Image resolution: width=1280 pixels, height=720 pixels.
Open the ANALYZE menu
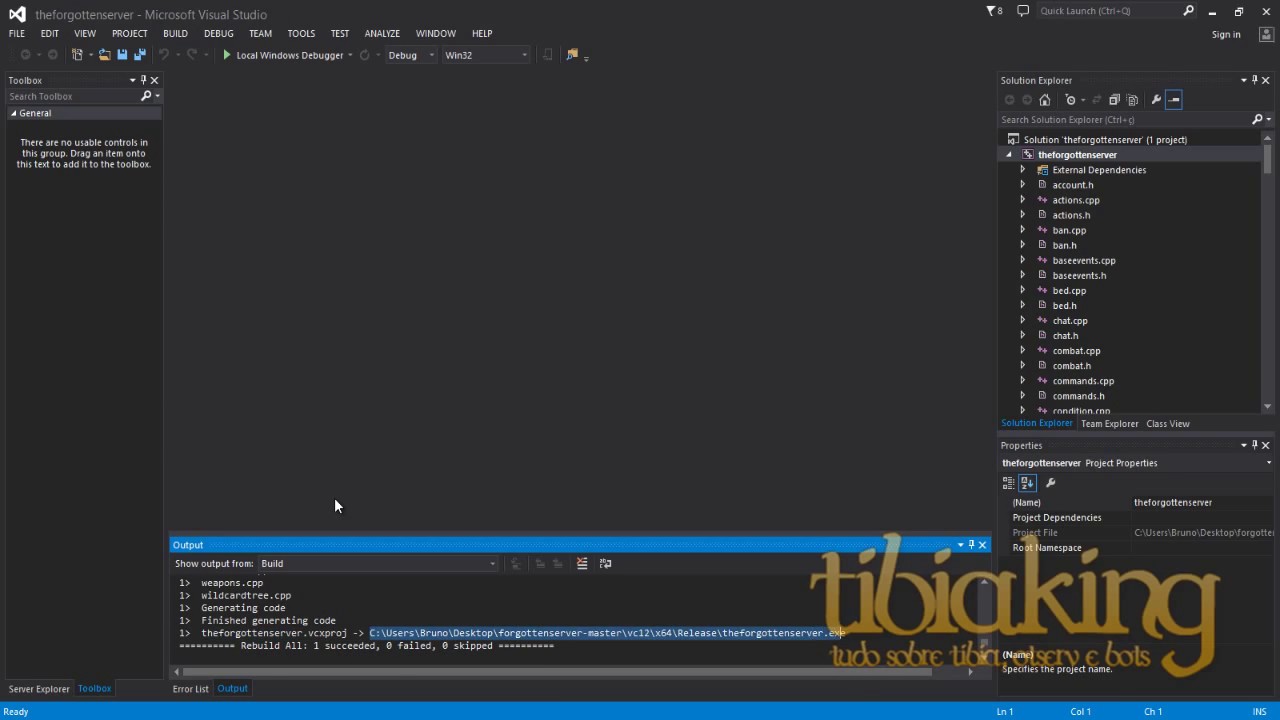[x=382, y=33]
